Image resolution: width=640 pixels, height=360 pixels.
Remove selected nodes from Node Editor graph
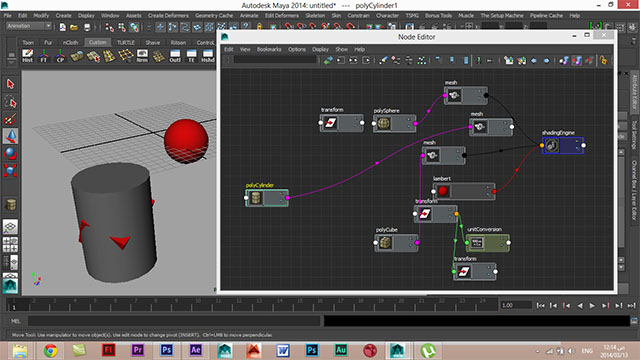[409, 60]
